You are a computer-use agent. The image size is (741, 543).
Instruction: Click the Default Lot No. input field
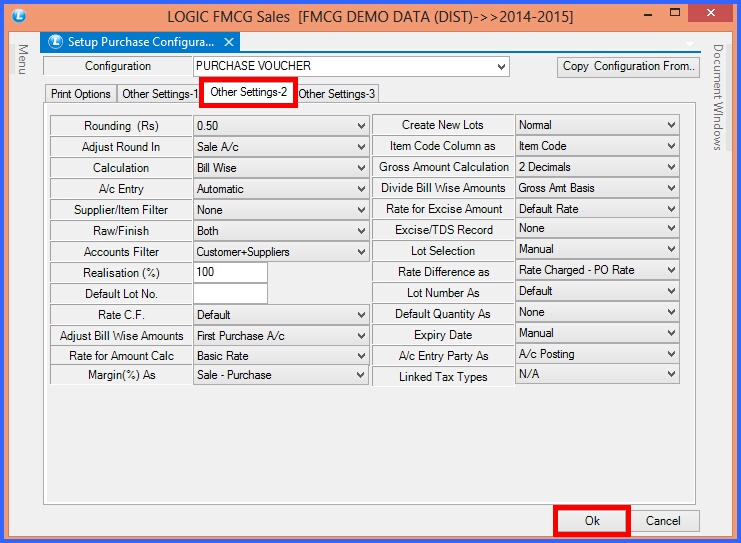click(231, 293)
